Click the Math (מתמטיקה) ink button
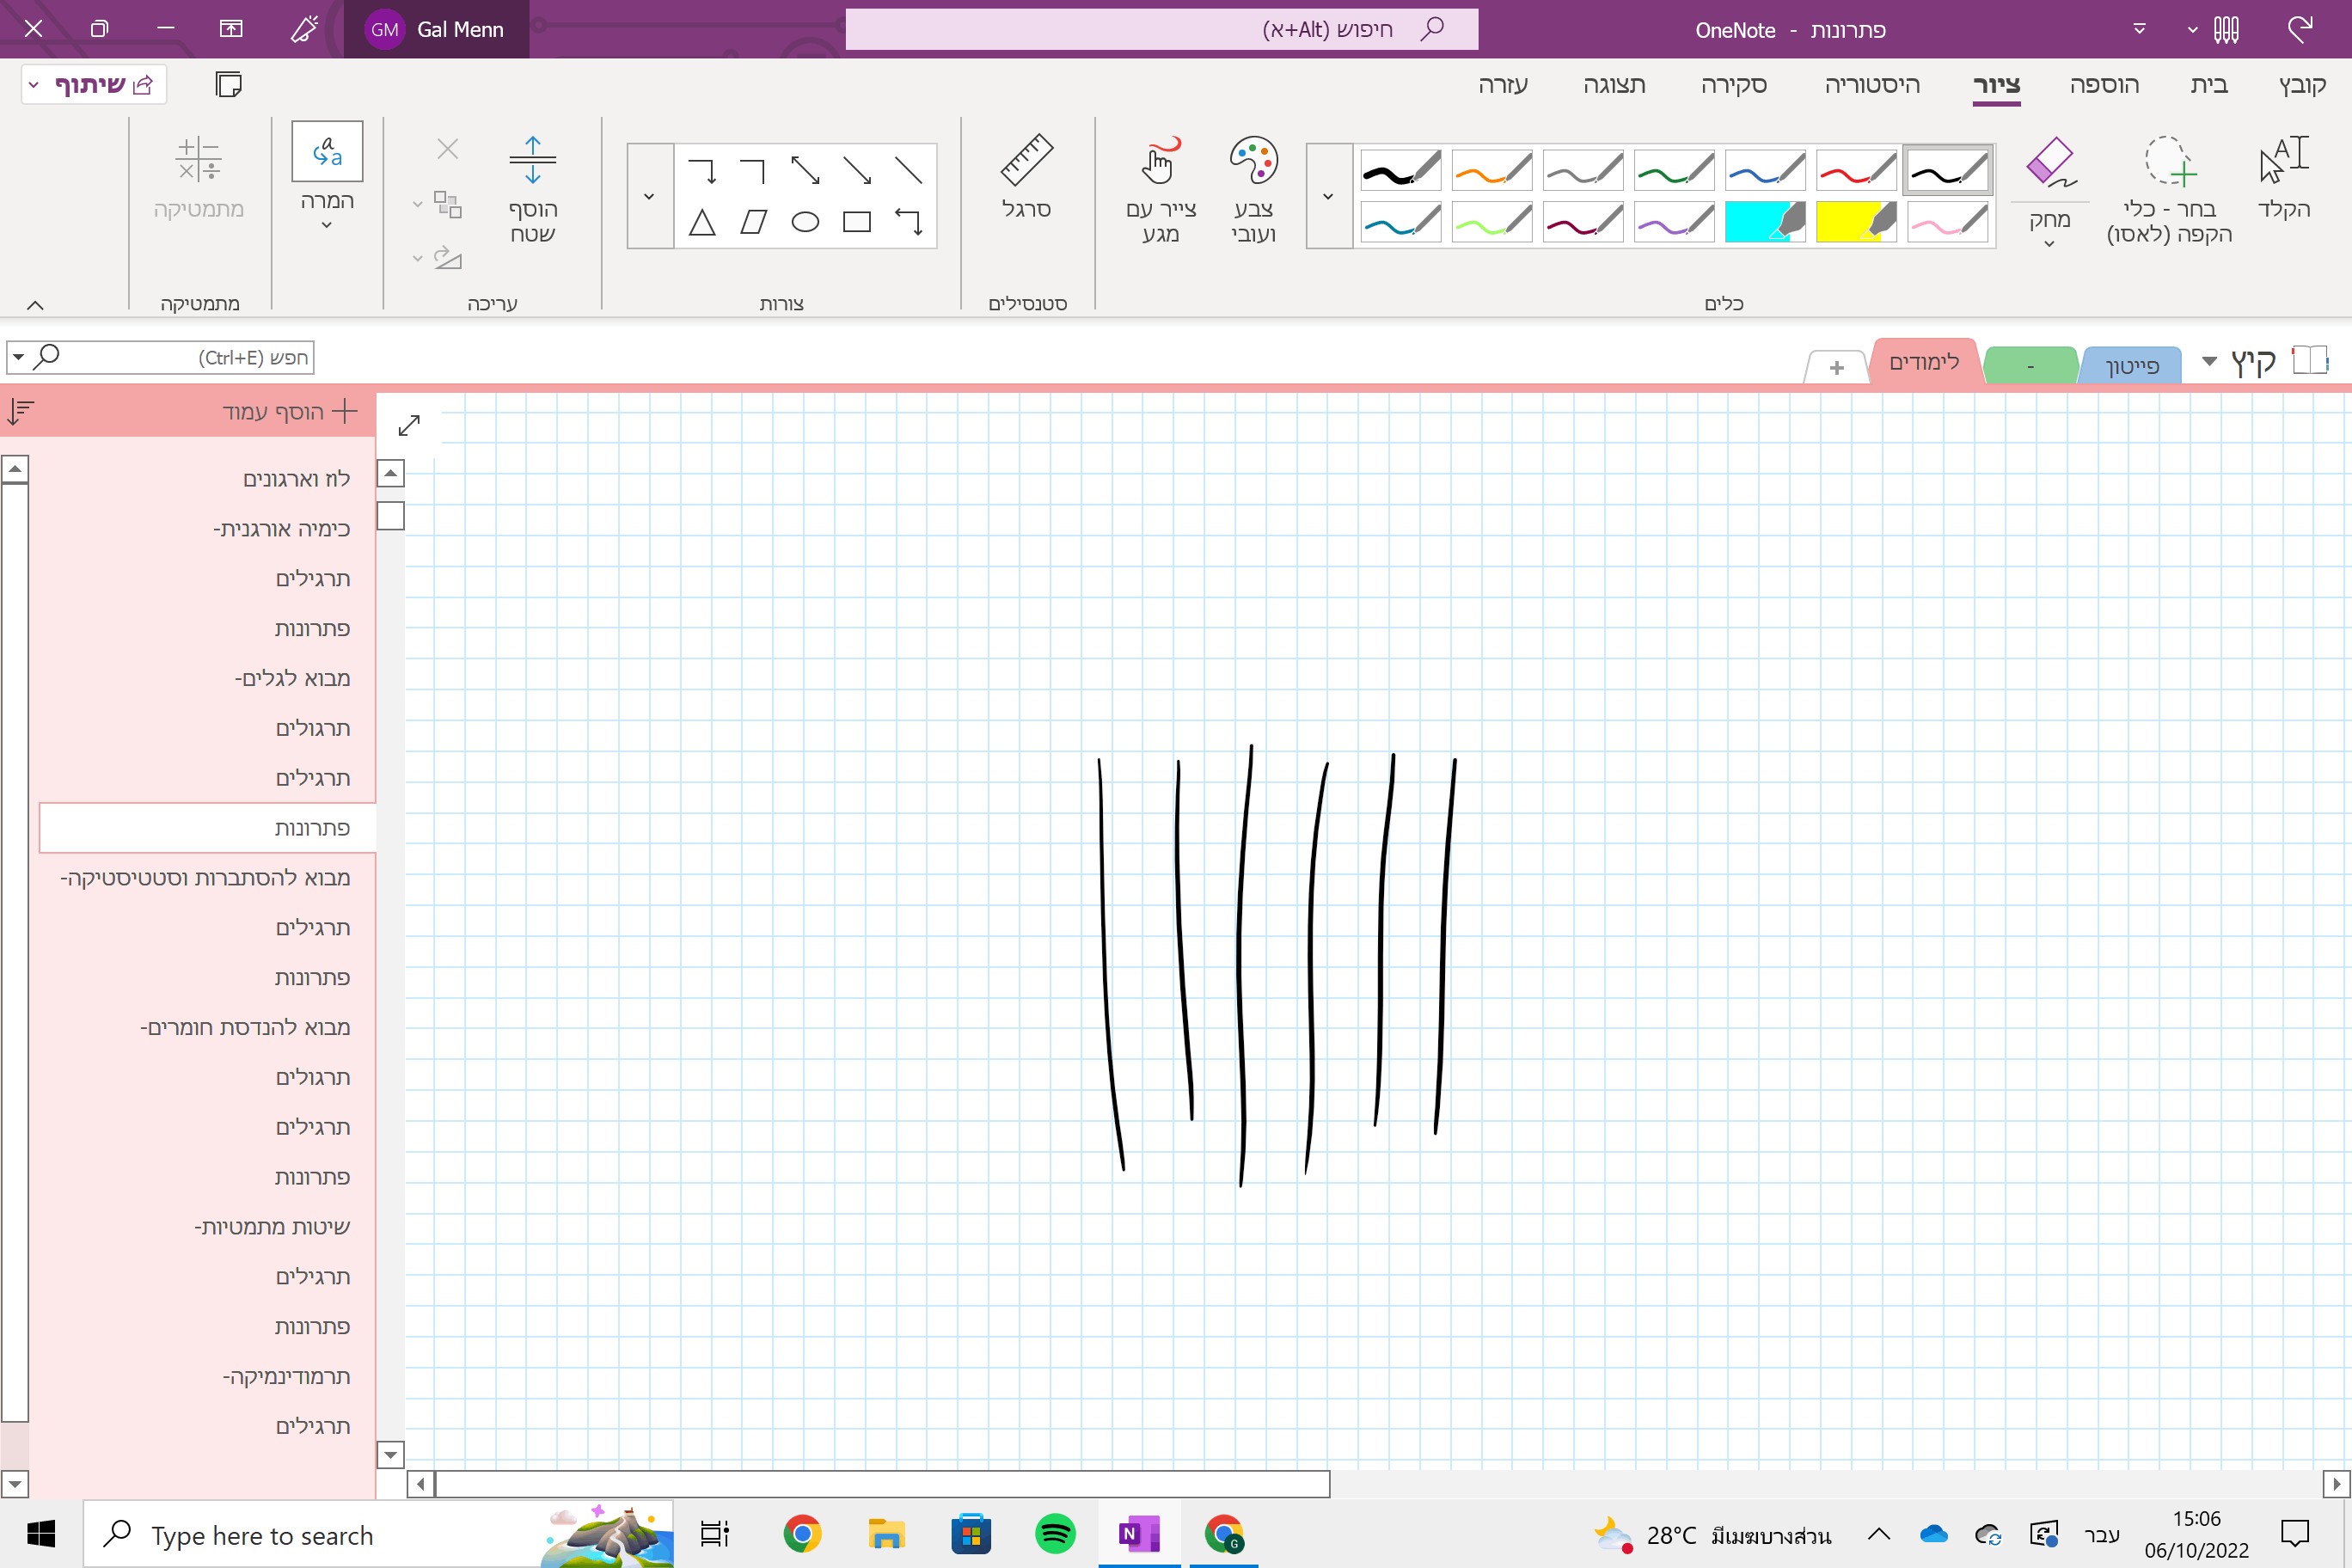This screenshot has height=1568, width=2352. [x=199, y=178]
